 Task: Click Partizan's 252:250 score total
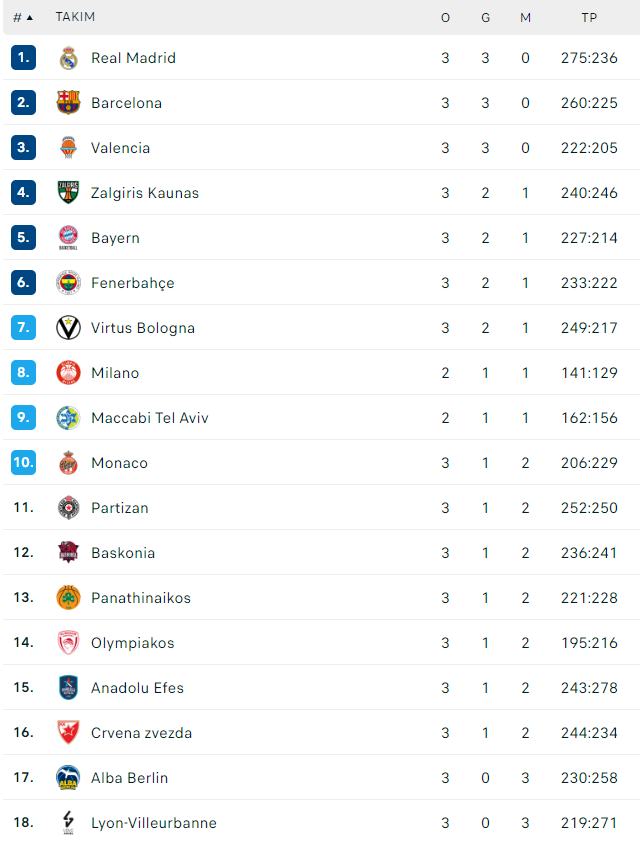pyautogui.click(x=589, y=508)
